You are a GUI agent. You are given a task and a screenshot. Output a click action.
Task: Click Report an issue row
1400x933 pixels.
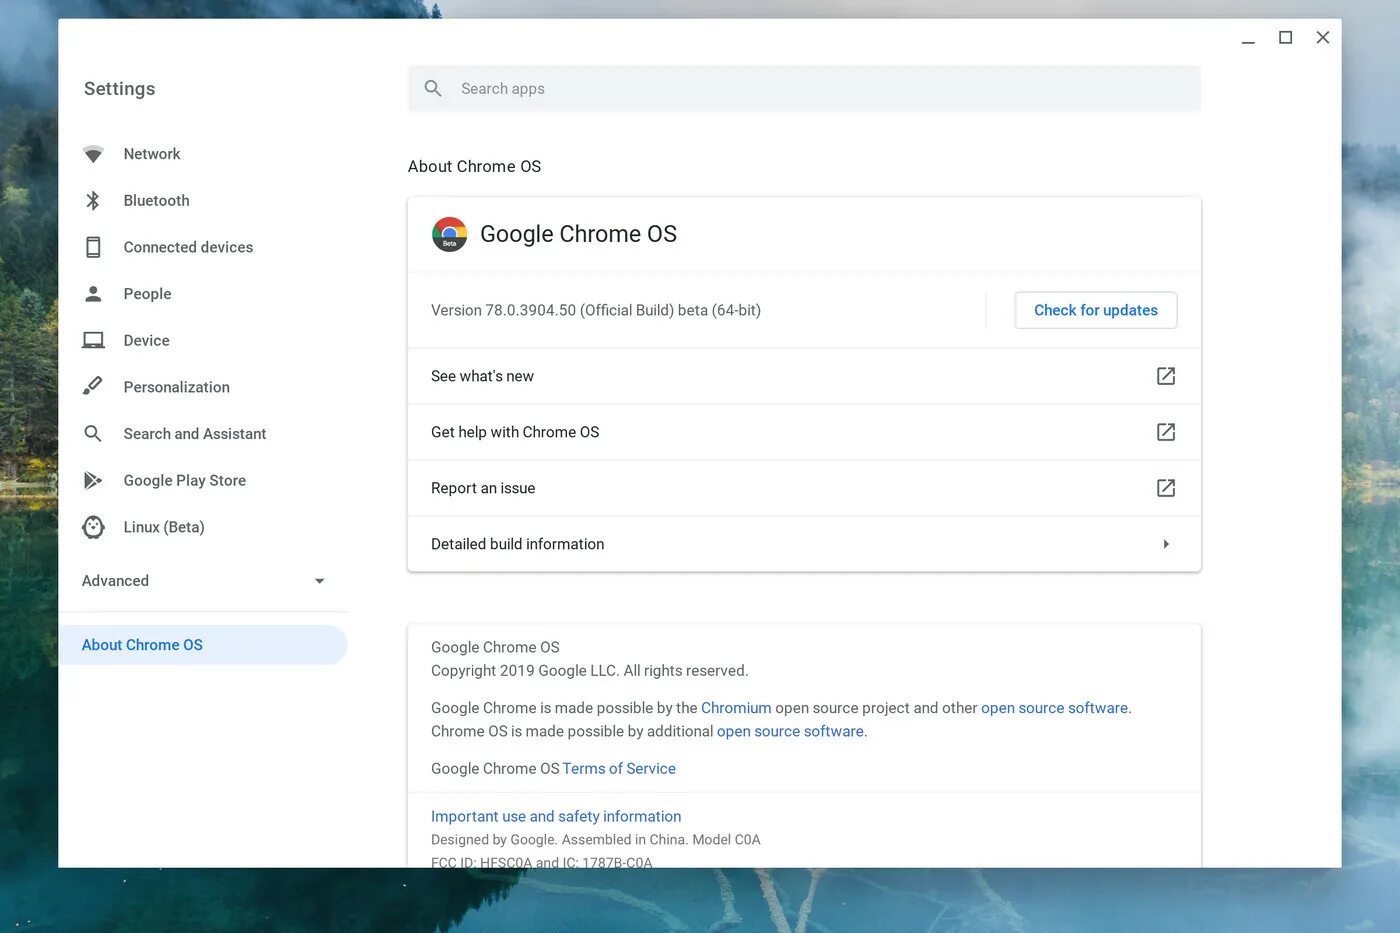[804, 488]
